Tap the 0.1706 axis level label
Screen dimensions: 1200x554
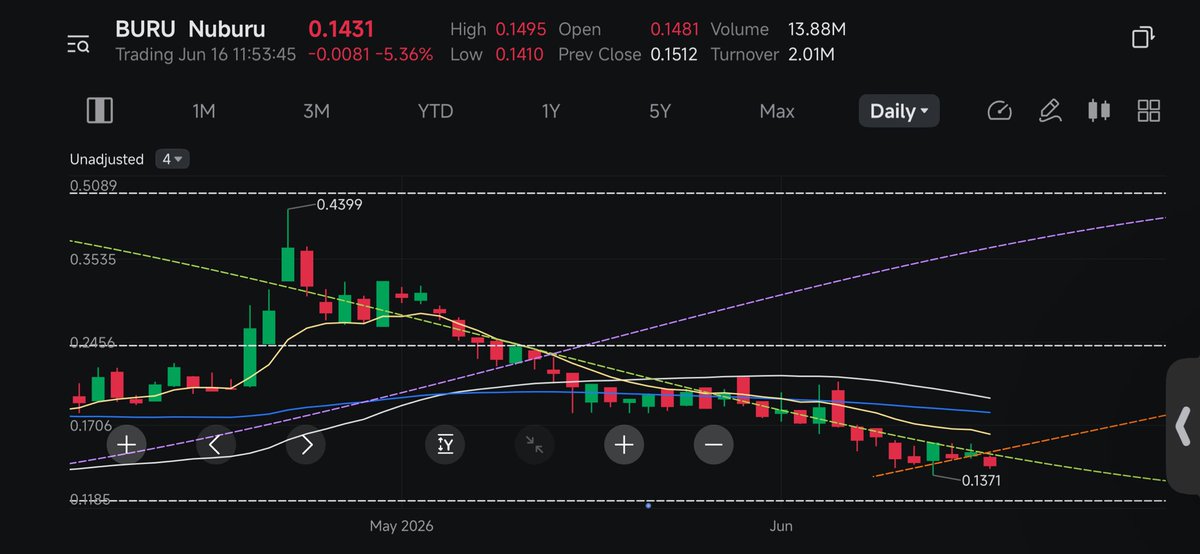pos(93,426)
